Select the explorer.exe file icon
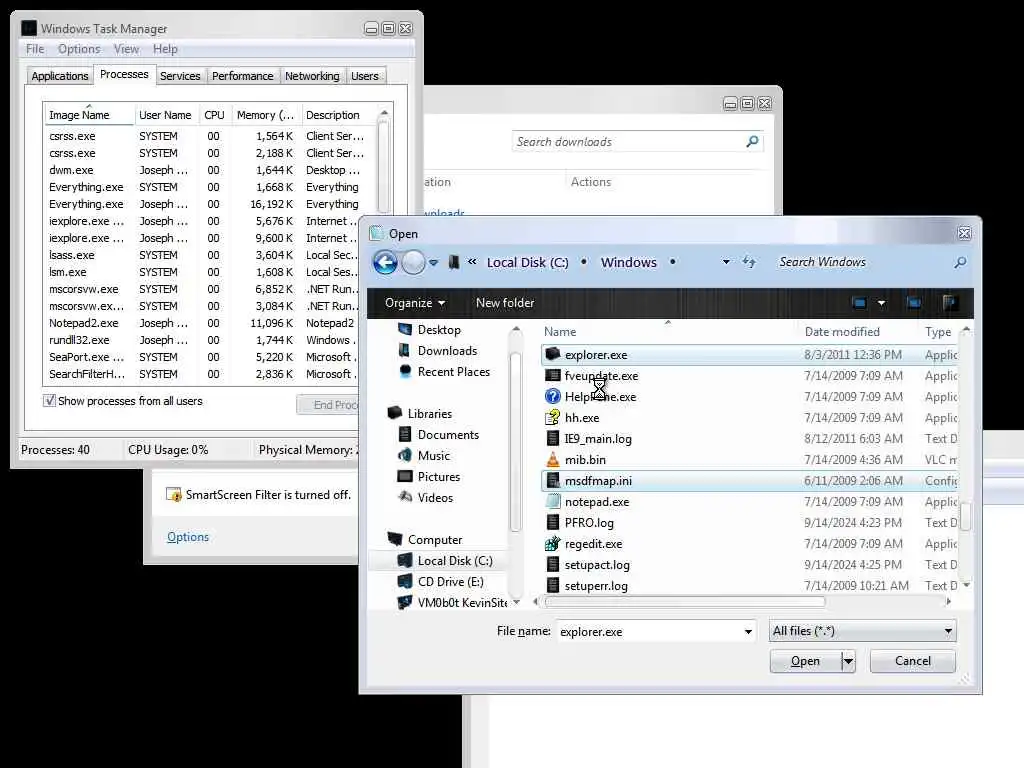This screenshot has height=768, width=1024. tap(553, 355)
